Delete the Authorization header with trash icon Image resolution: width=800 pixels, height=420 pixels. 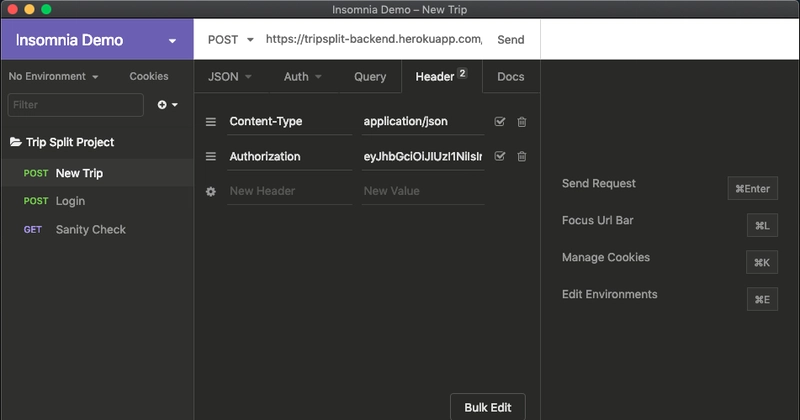click(521, 156)
